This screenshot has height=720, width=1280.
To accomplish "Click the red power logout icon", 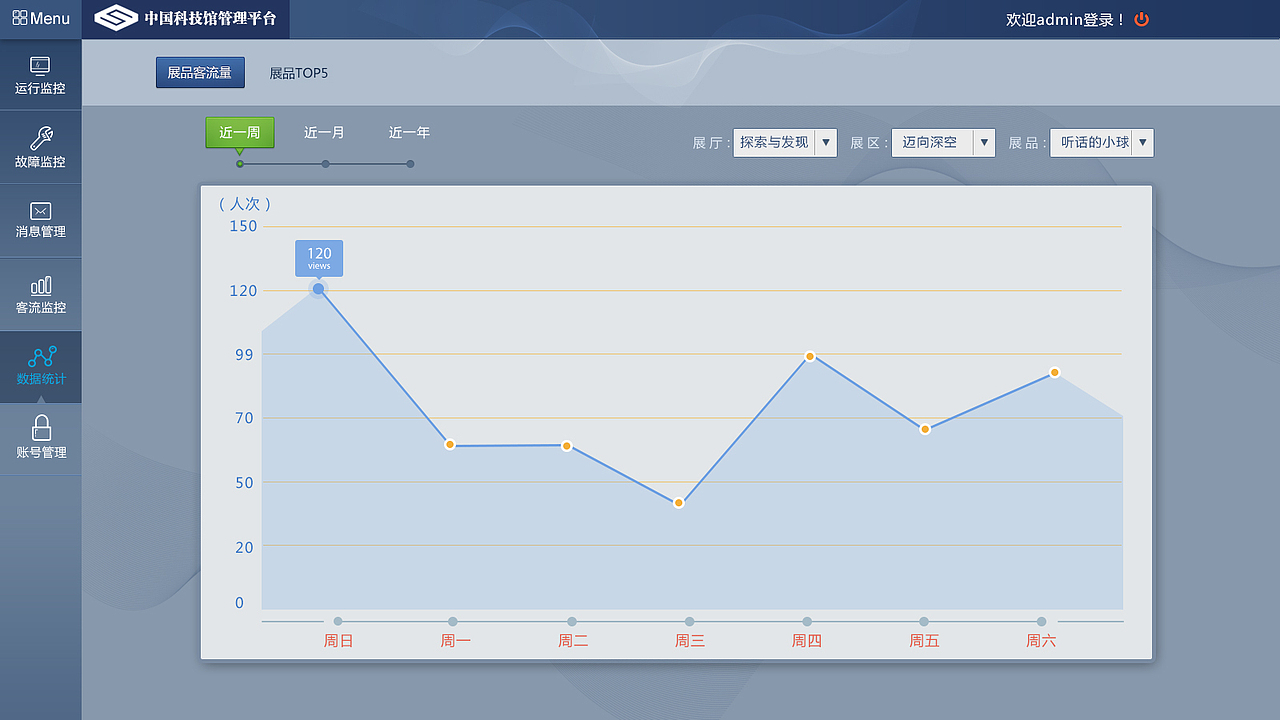I will [x=1142, y=19].
